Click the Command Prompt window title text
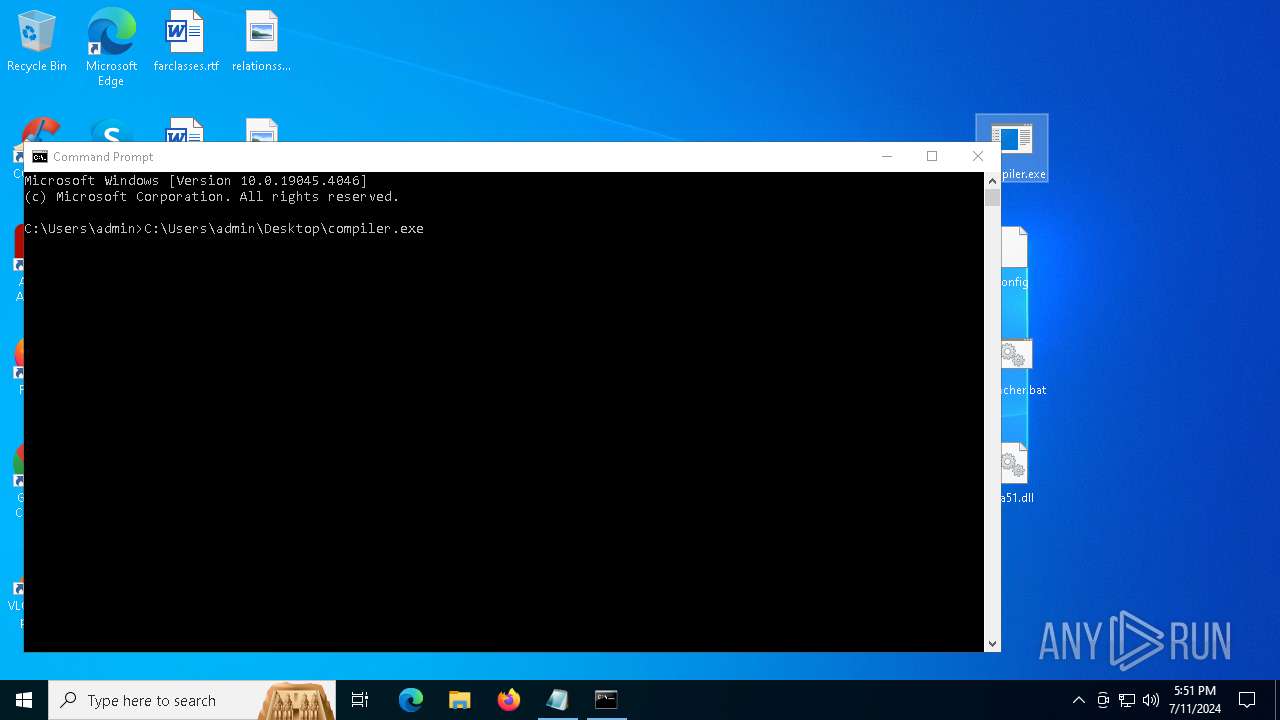 (103, 157)
